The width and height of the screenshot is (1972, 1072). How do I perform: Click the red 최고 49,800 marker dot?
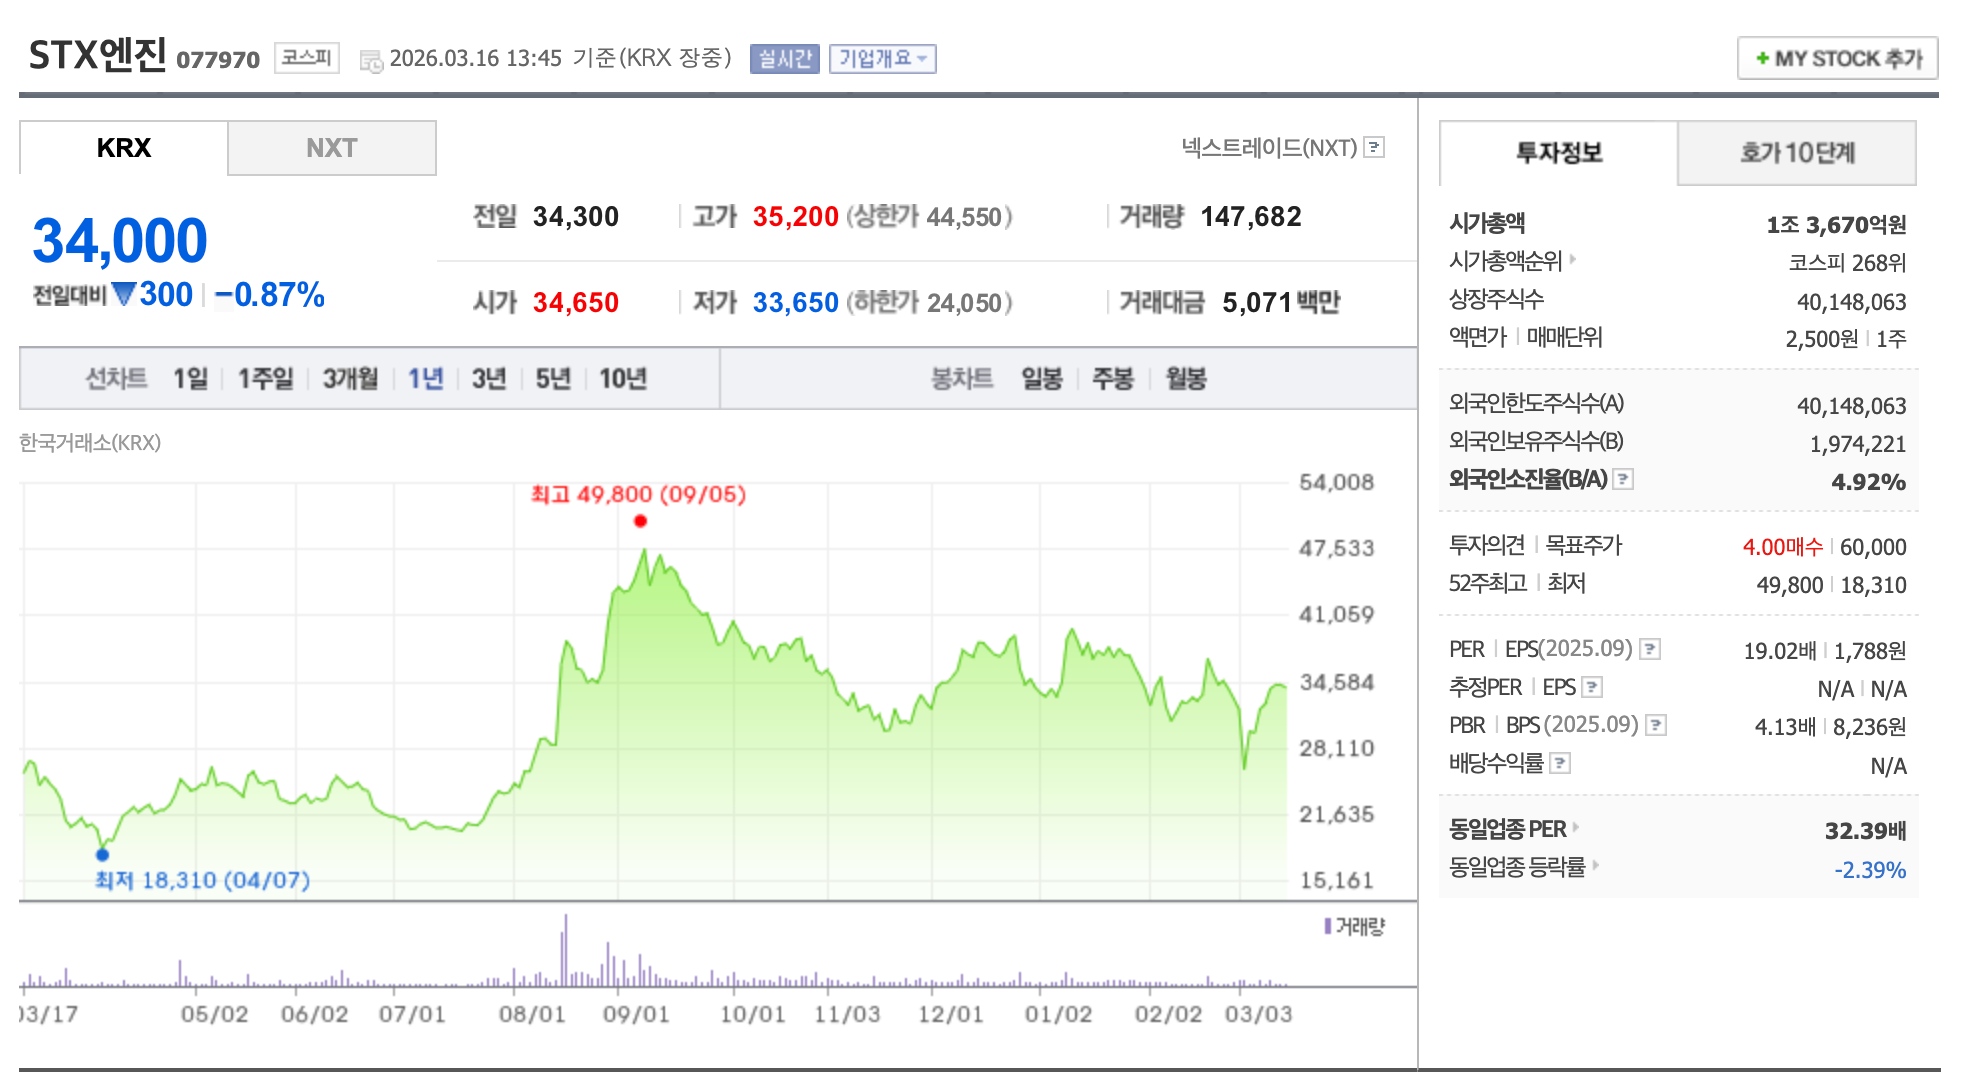pos(640,521)
